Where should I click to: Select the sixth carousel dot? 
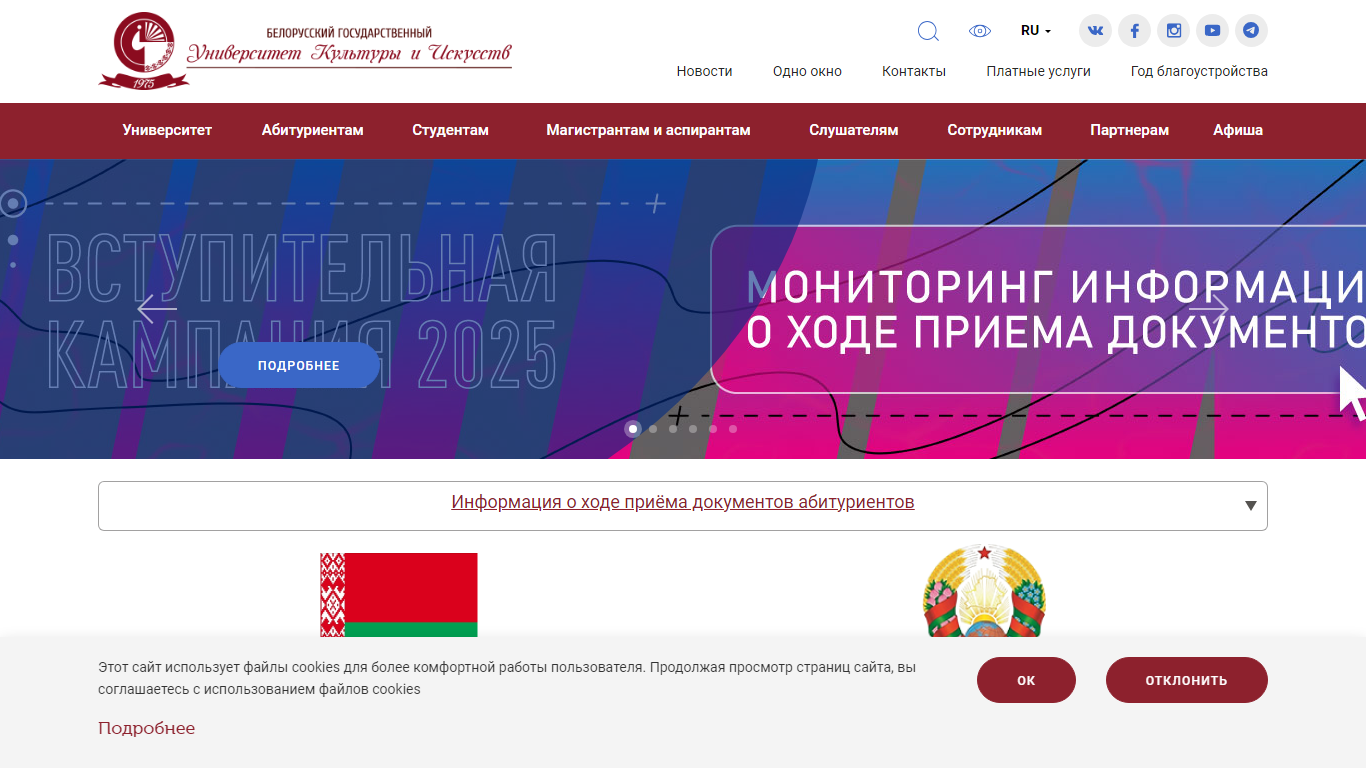(733, 428)
